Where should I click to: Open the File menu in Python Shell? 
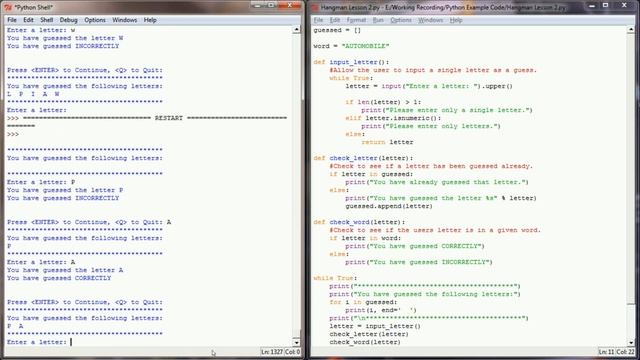(12, 20)
